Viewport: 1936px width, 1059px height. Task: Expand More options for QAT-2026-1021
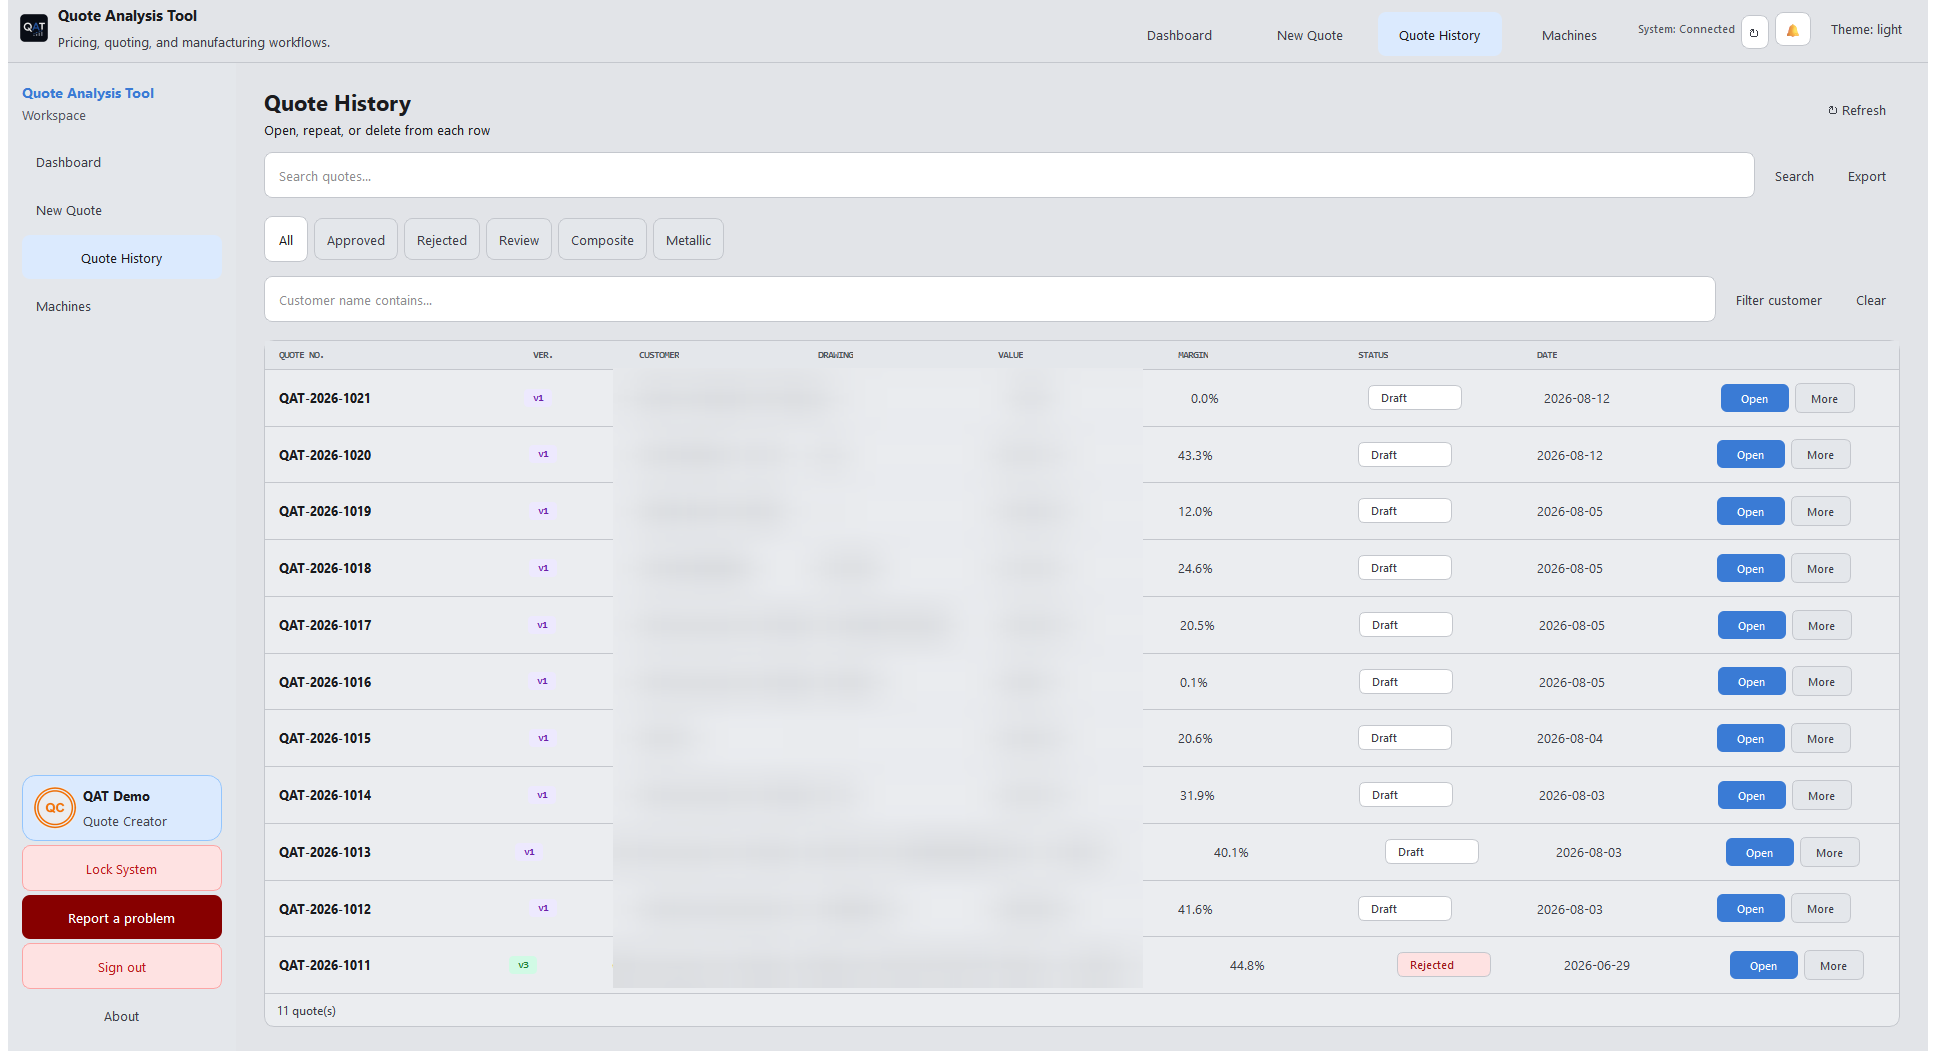pos(1824,399)
